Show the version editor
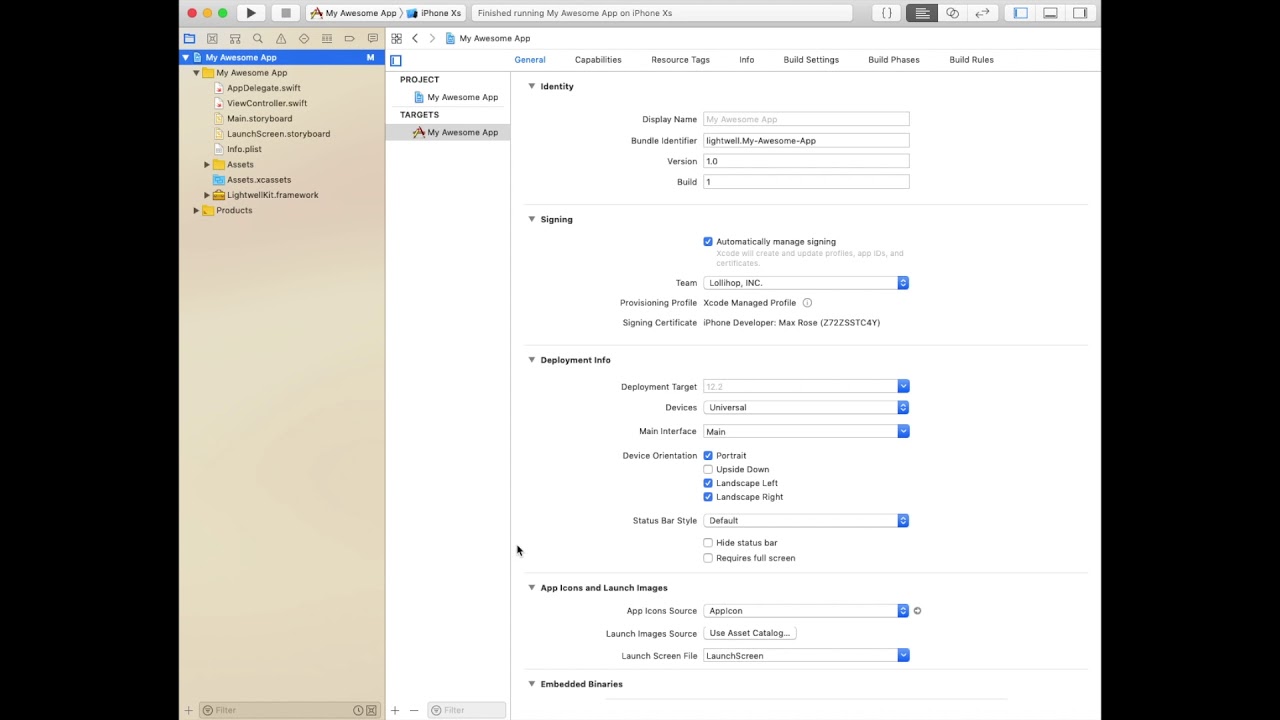1280x720 pixels. pyautogui.click(x=982, y=13)
